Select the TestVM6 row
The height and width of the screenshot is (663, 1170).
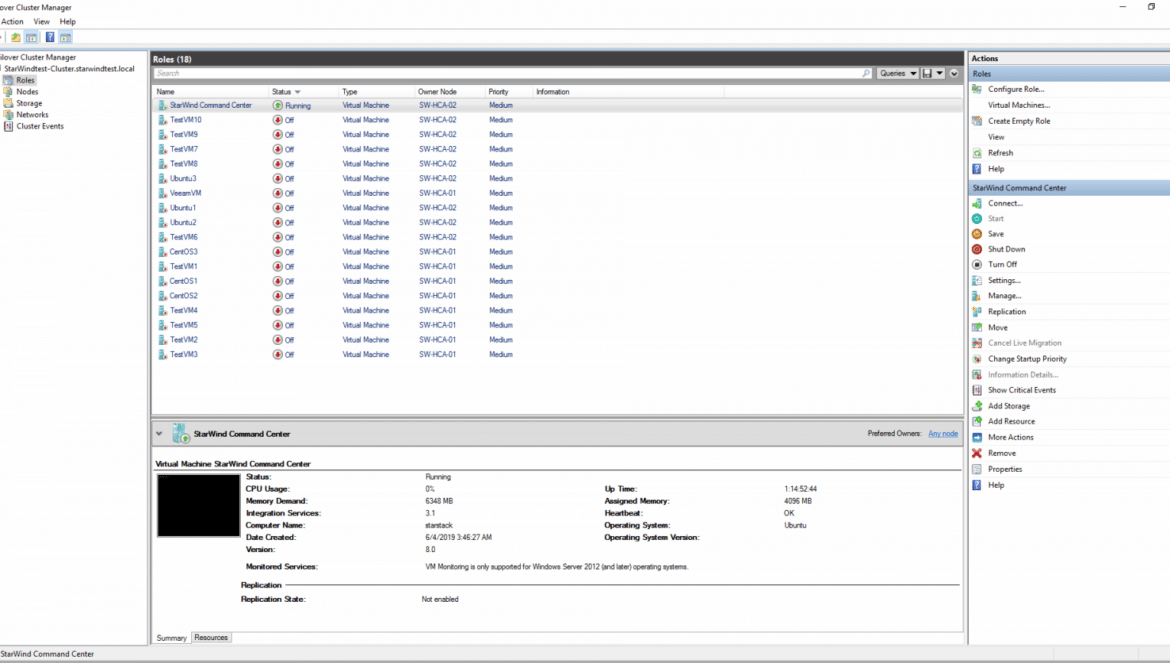tap(557, 237)
